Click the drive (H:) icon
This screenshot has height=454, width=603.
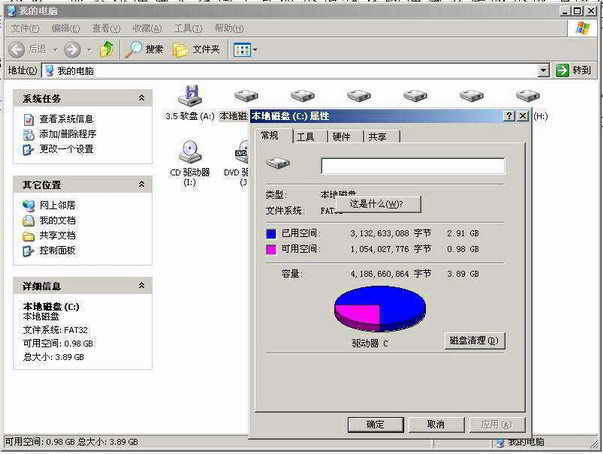tap(529, 97)
